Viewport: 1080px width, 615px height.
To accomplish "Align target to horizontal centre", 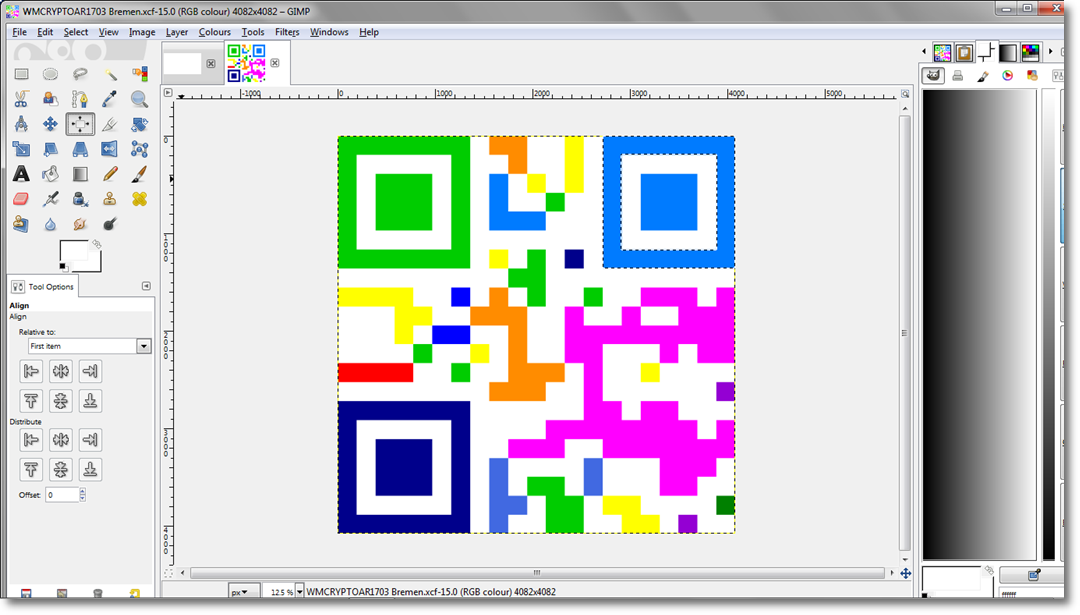I will pyautogui.click(x=61, y=371).
